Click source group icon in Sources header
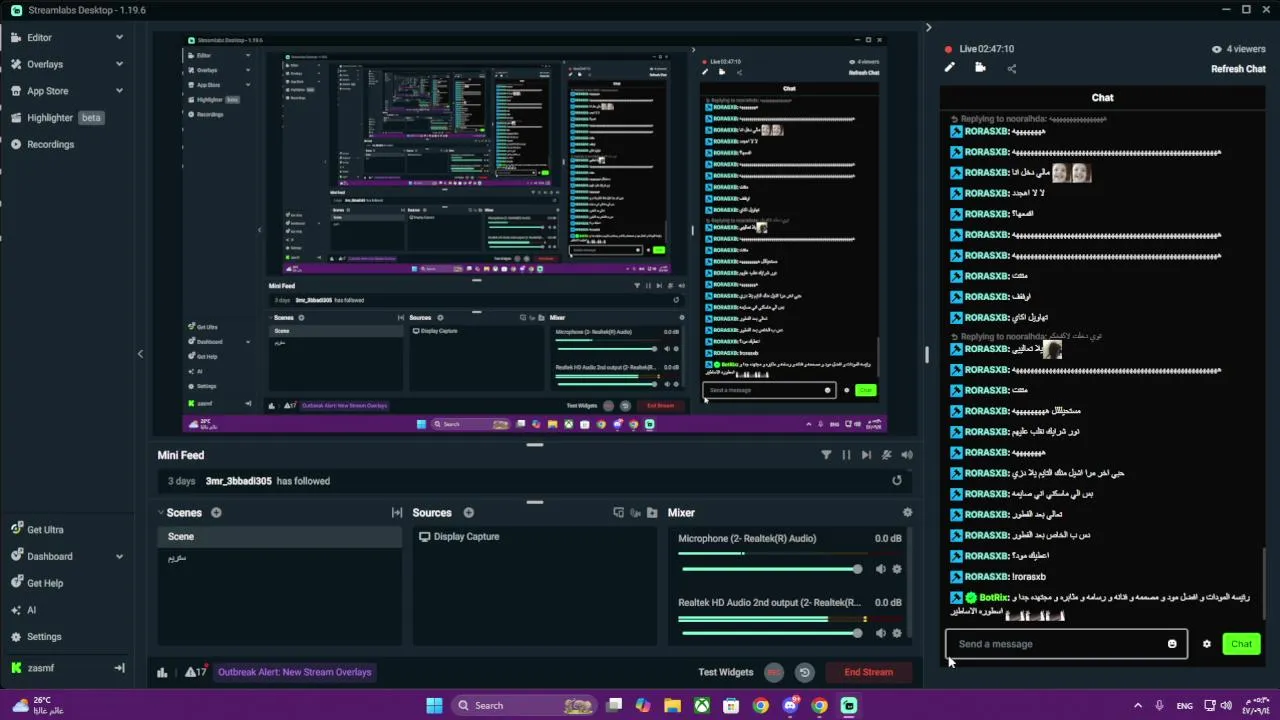The height and width of the screenshot is (720, 1280). pos(619,513)
